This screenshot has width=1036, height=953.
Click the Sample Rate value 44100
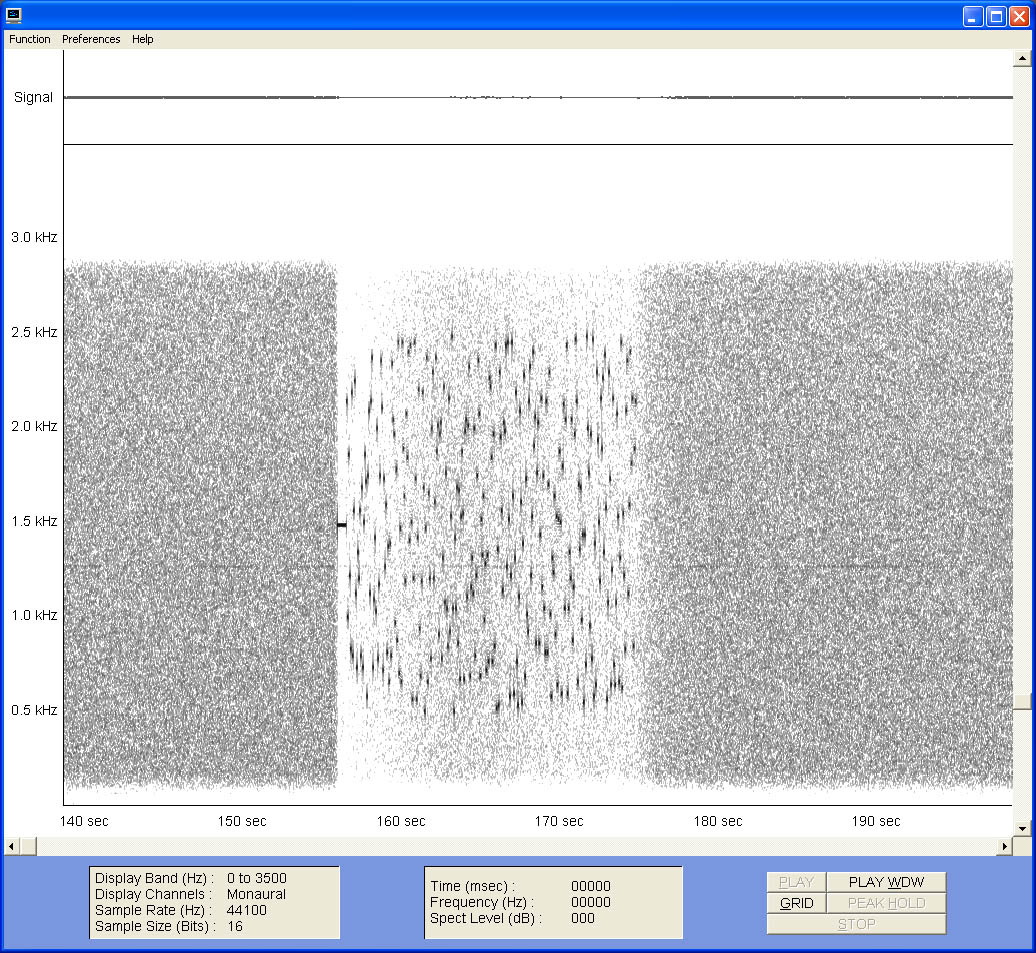[x=246, y=911]
